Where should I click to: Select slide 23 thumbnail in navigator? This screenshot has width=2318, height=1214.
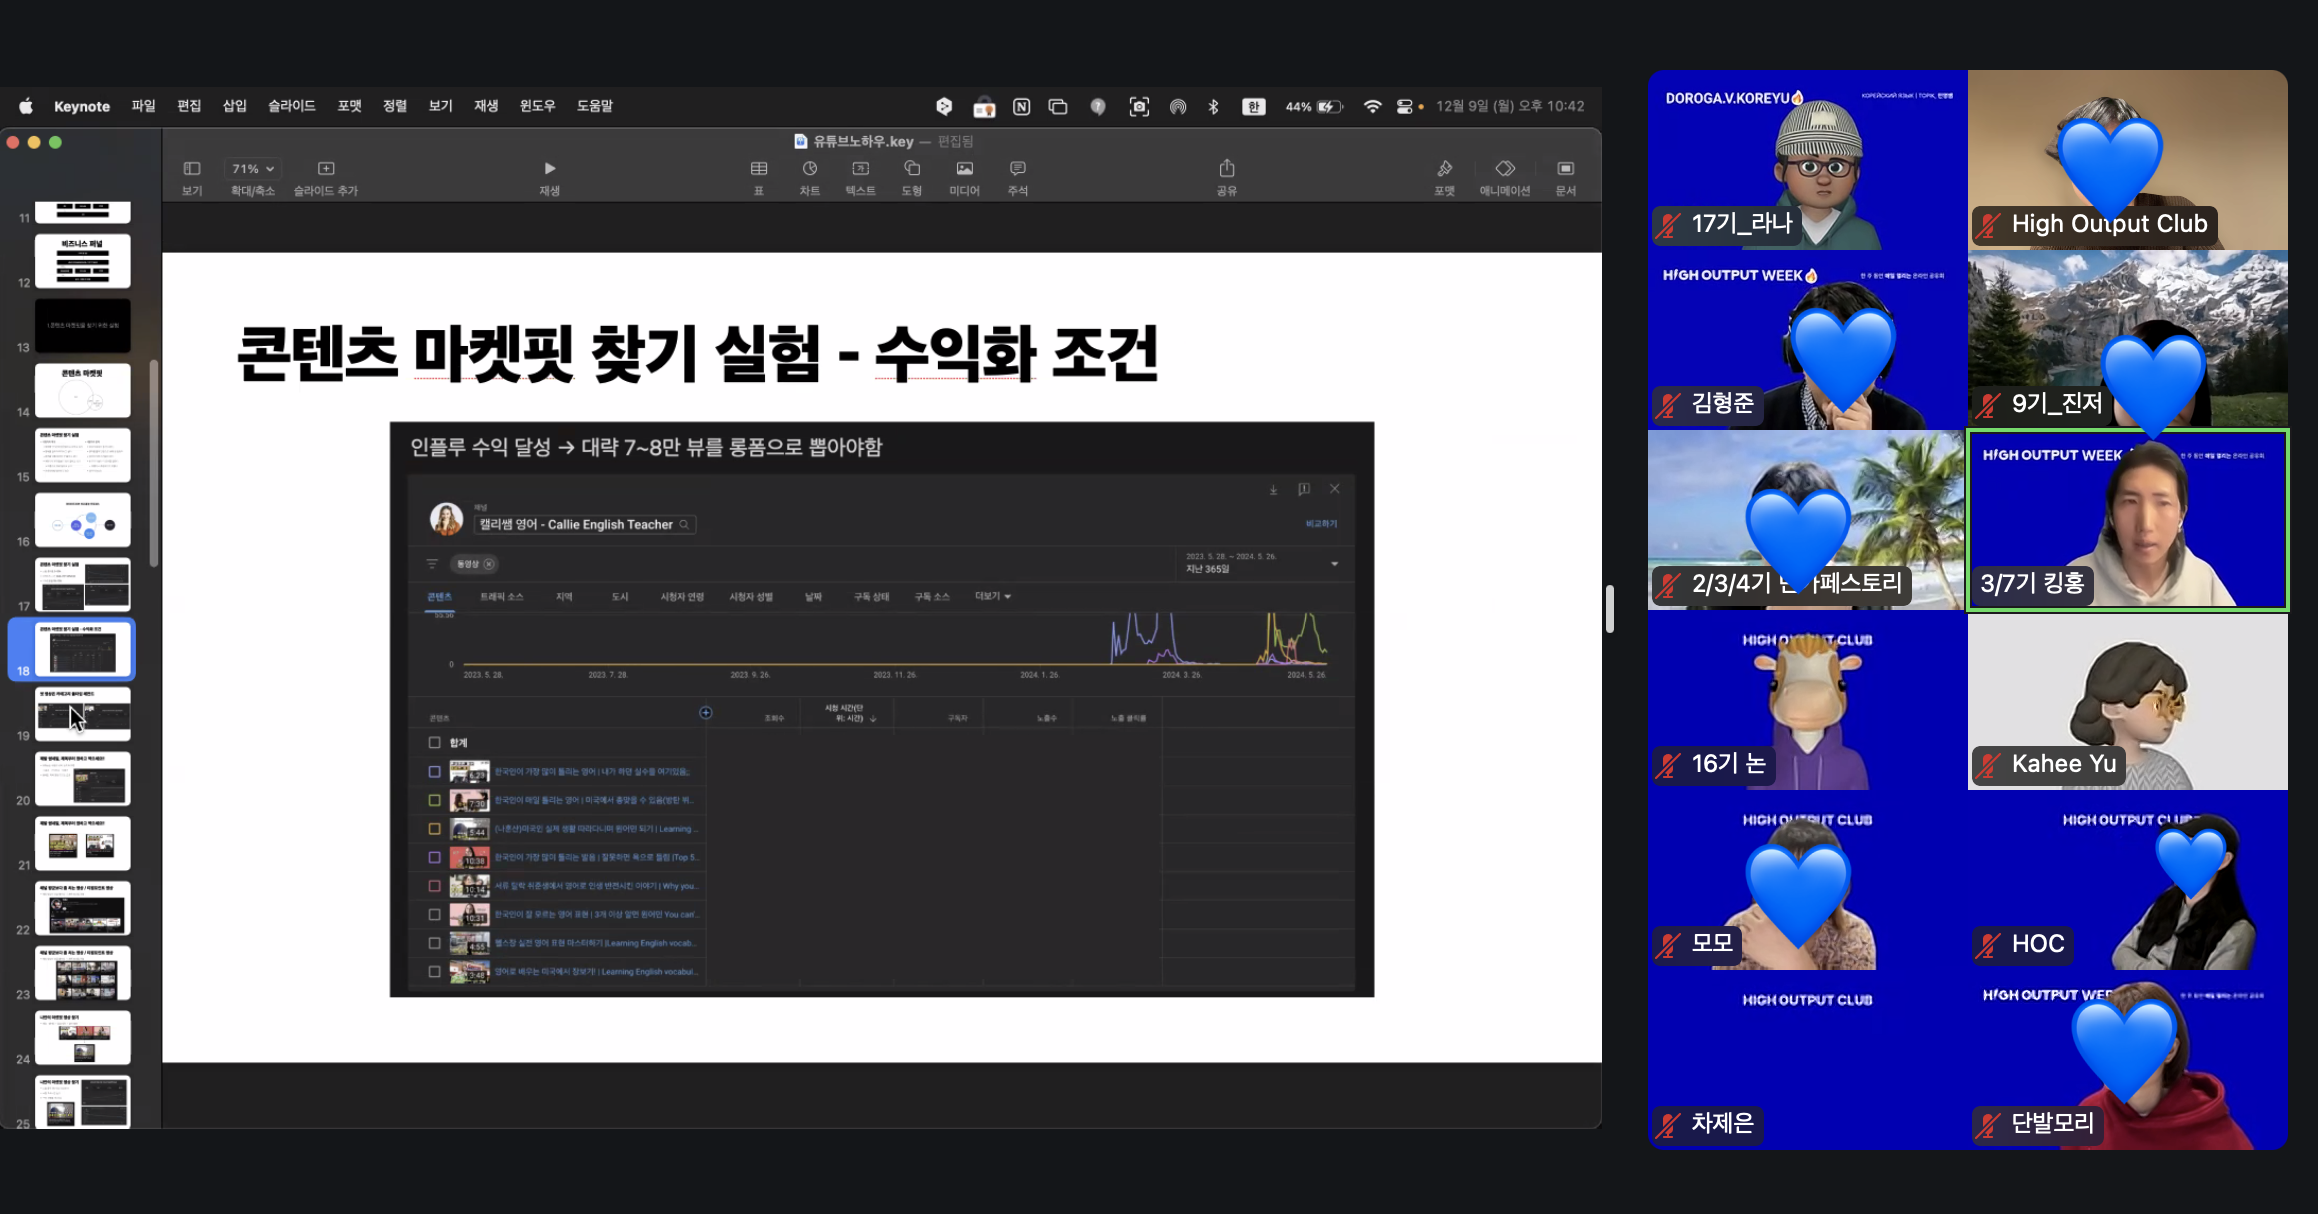[83, 973]
